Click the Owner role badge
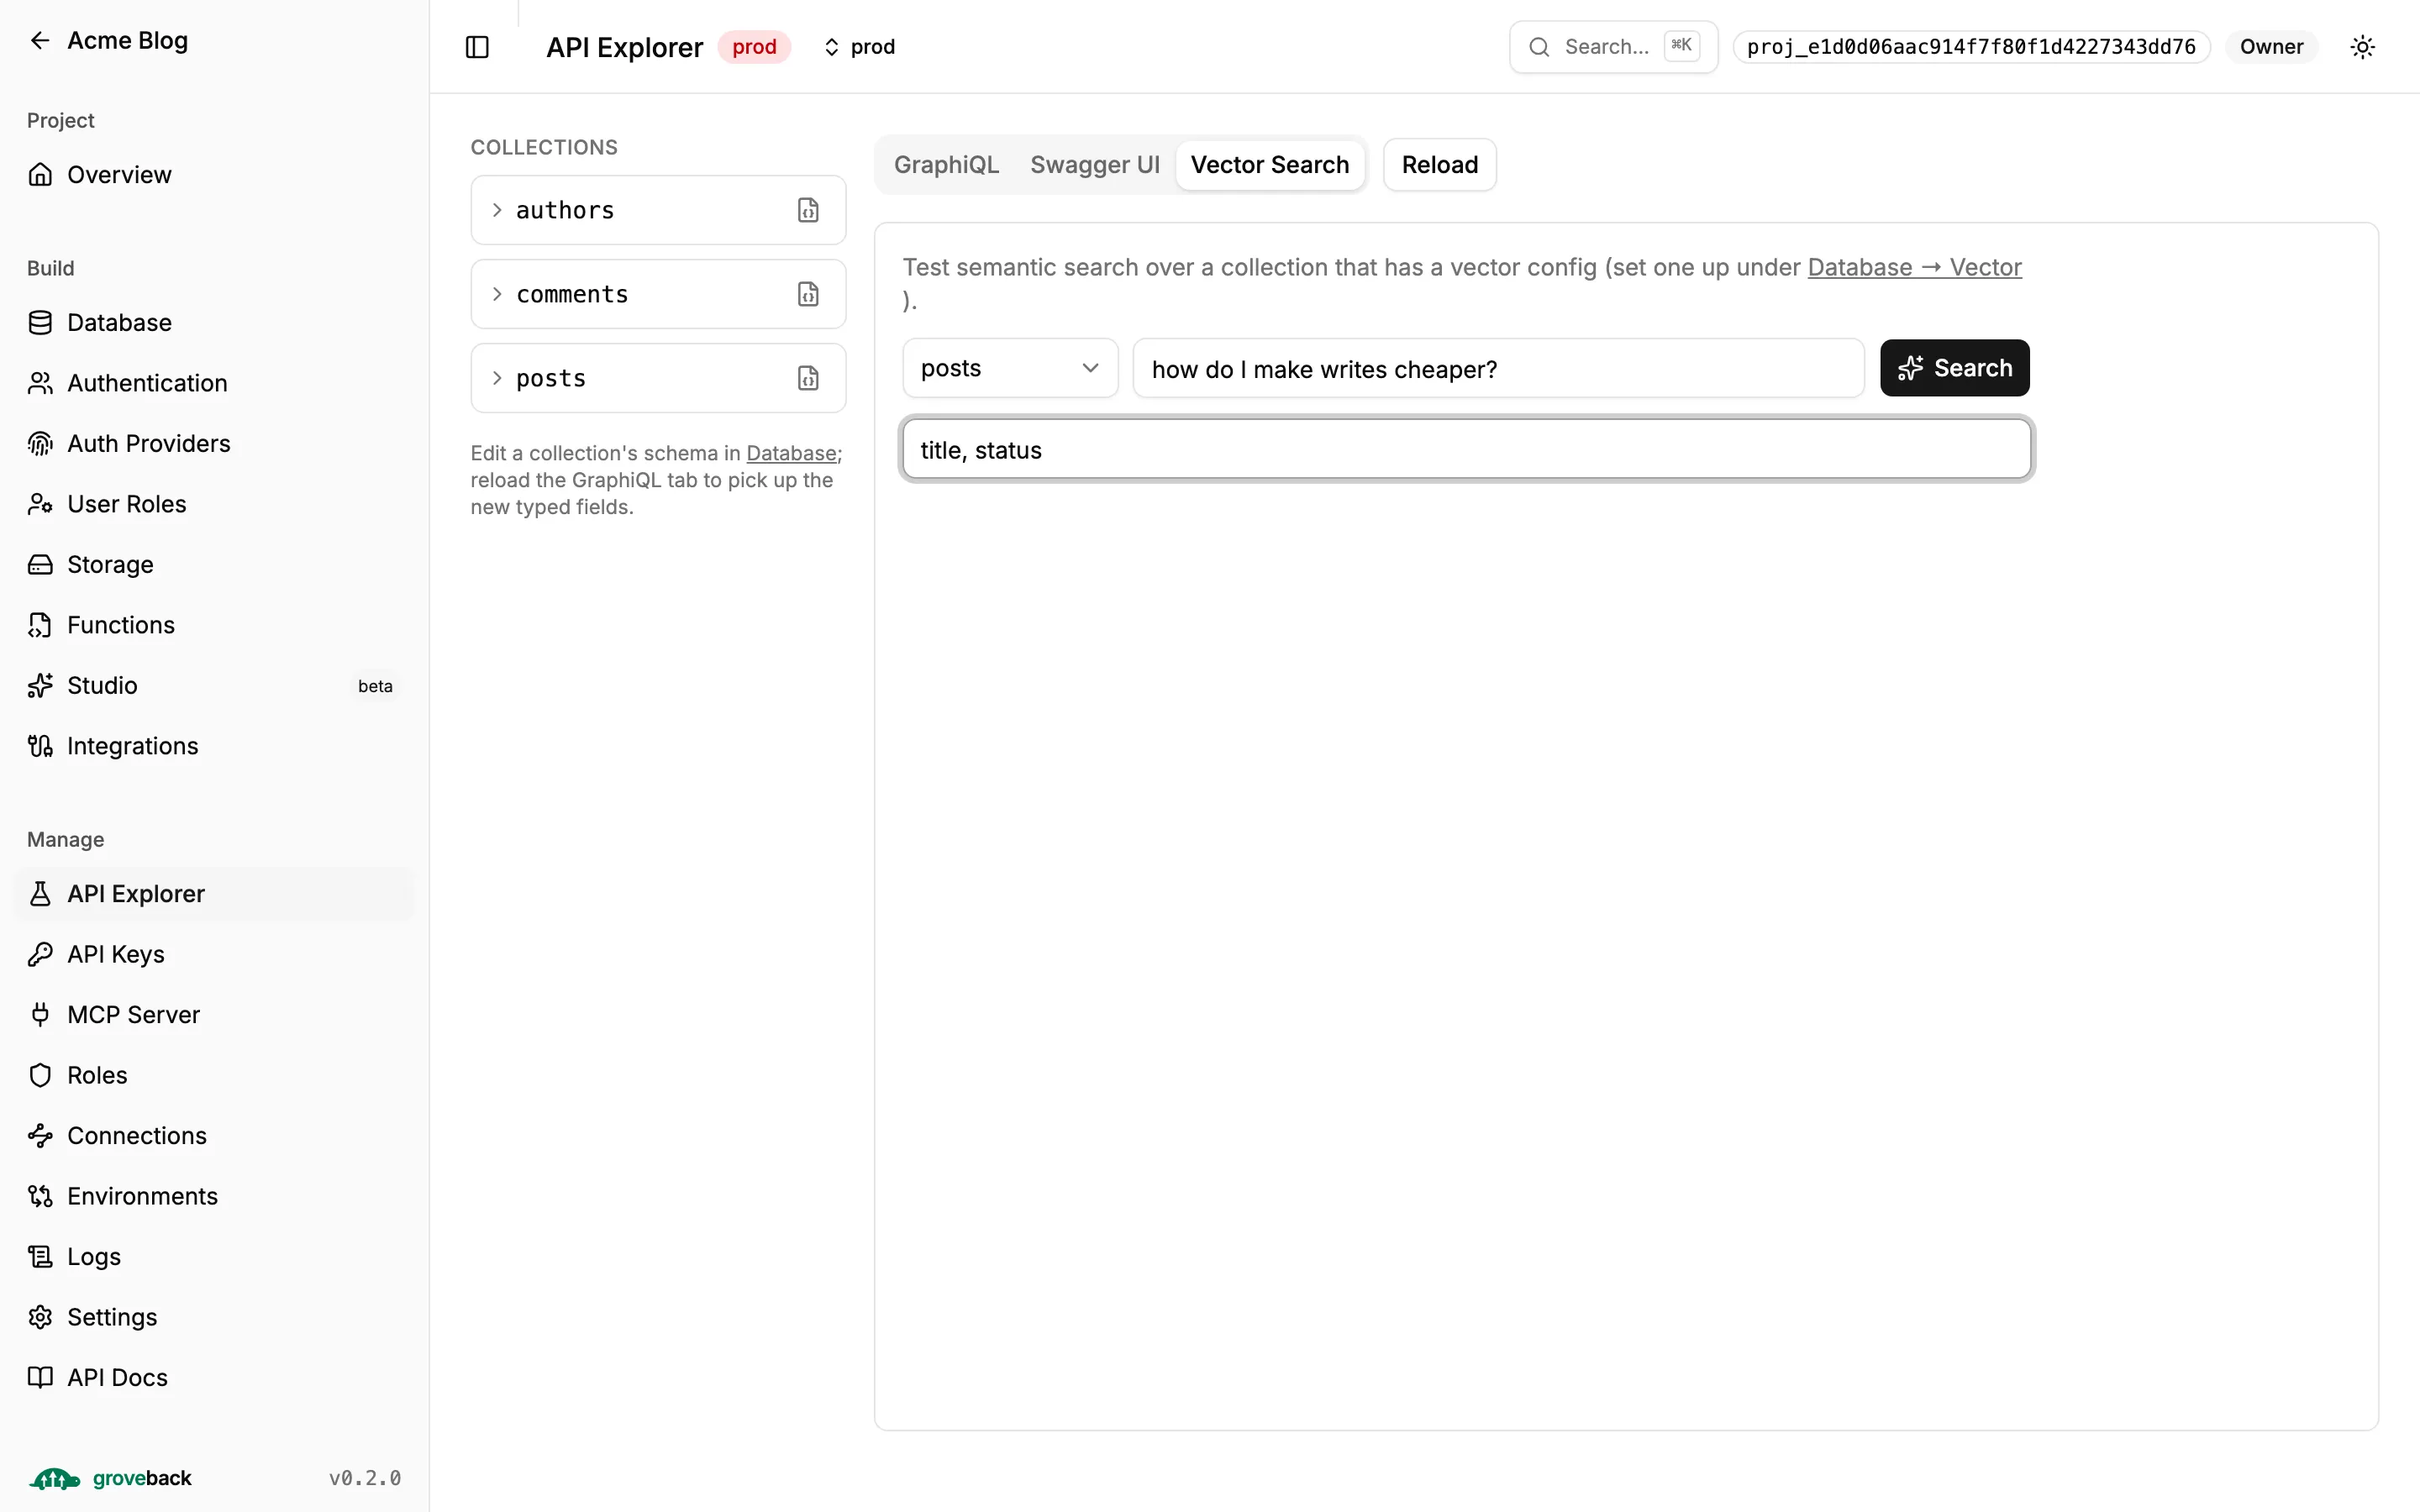This screenshot has height=1512, width=2420. 2271,47
